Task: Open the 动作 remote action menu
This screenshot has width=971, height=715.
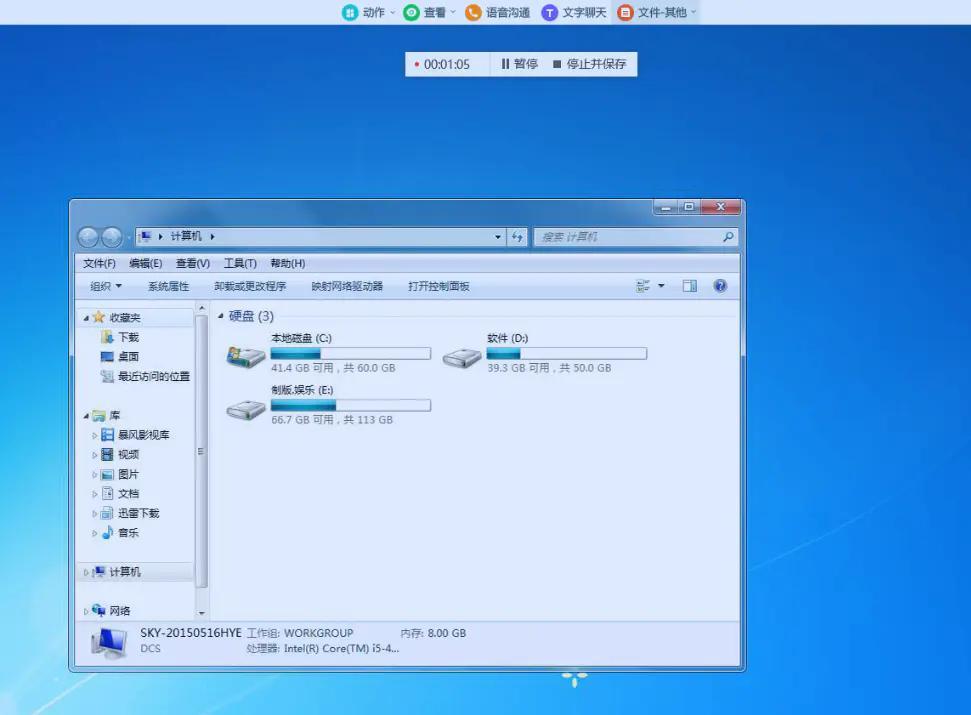Action: coord(368,12)
